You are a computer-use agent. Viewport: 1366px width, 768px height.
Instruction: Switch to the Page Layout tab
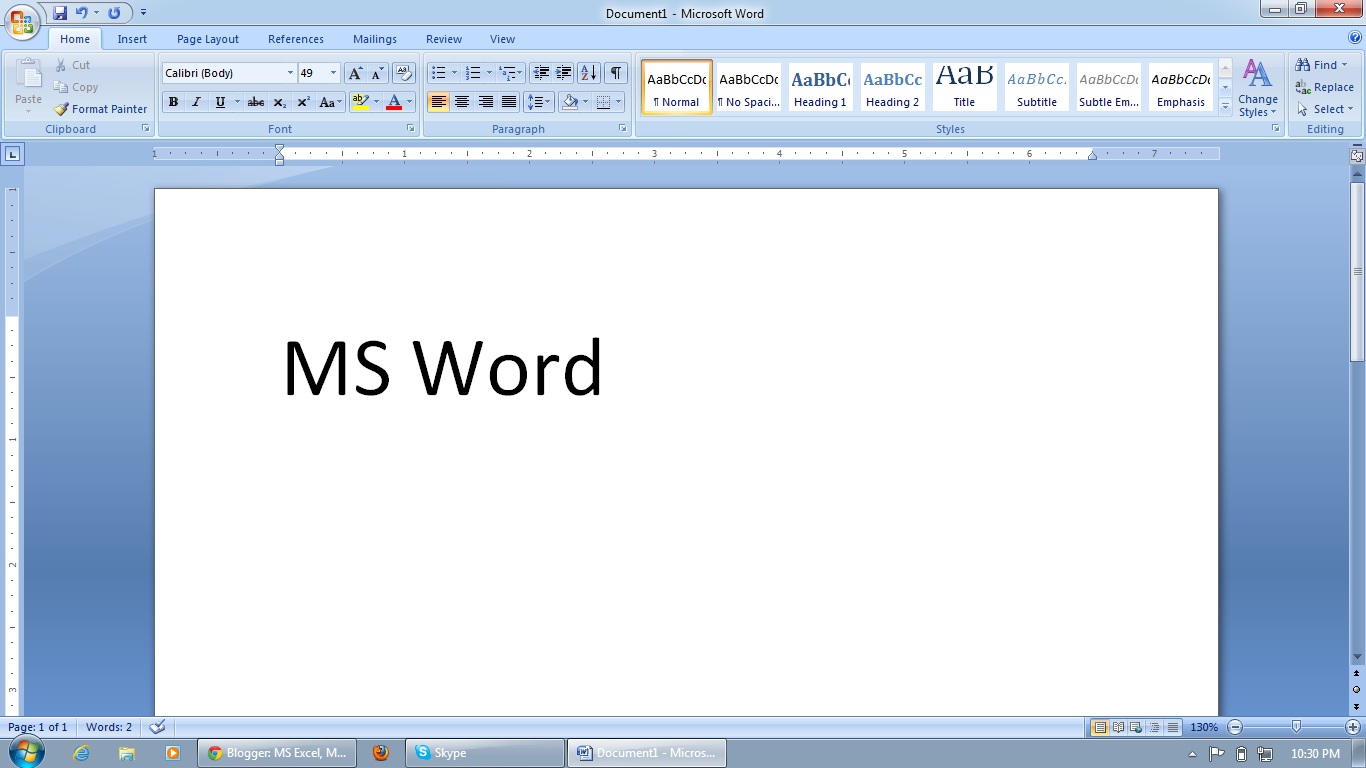click(x=208, y=39)
